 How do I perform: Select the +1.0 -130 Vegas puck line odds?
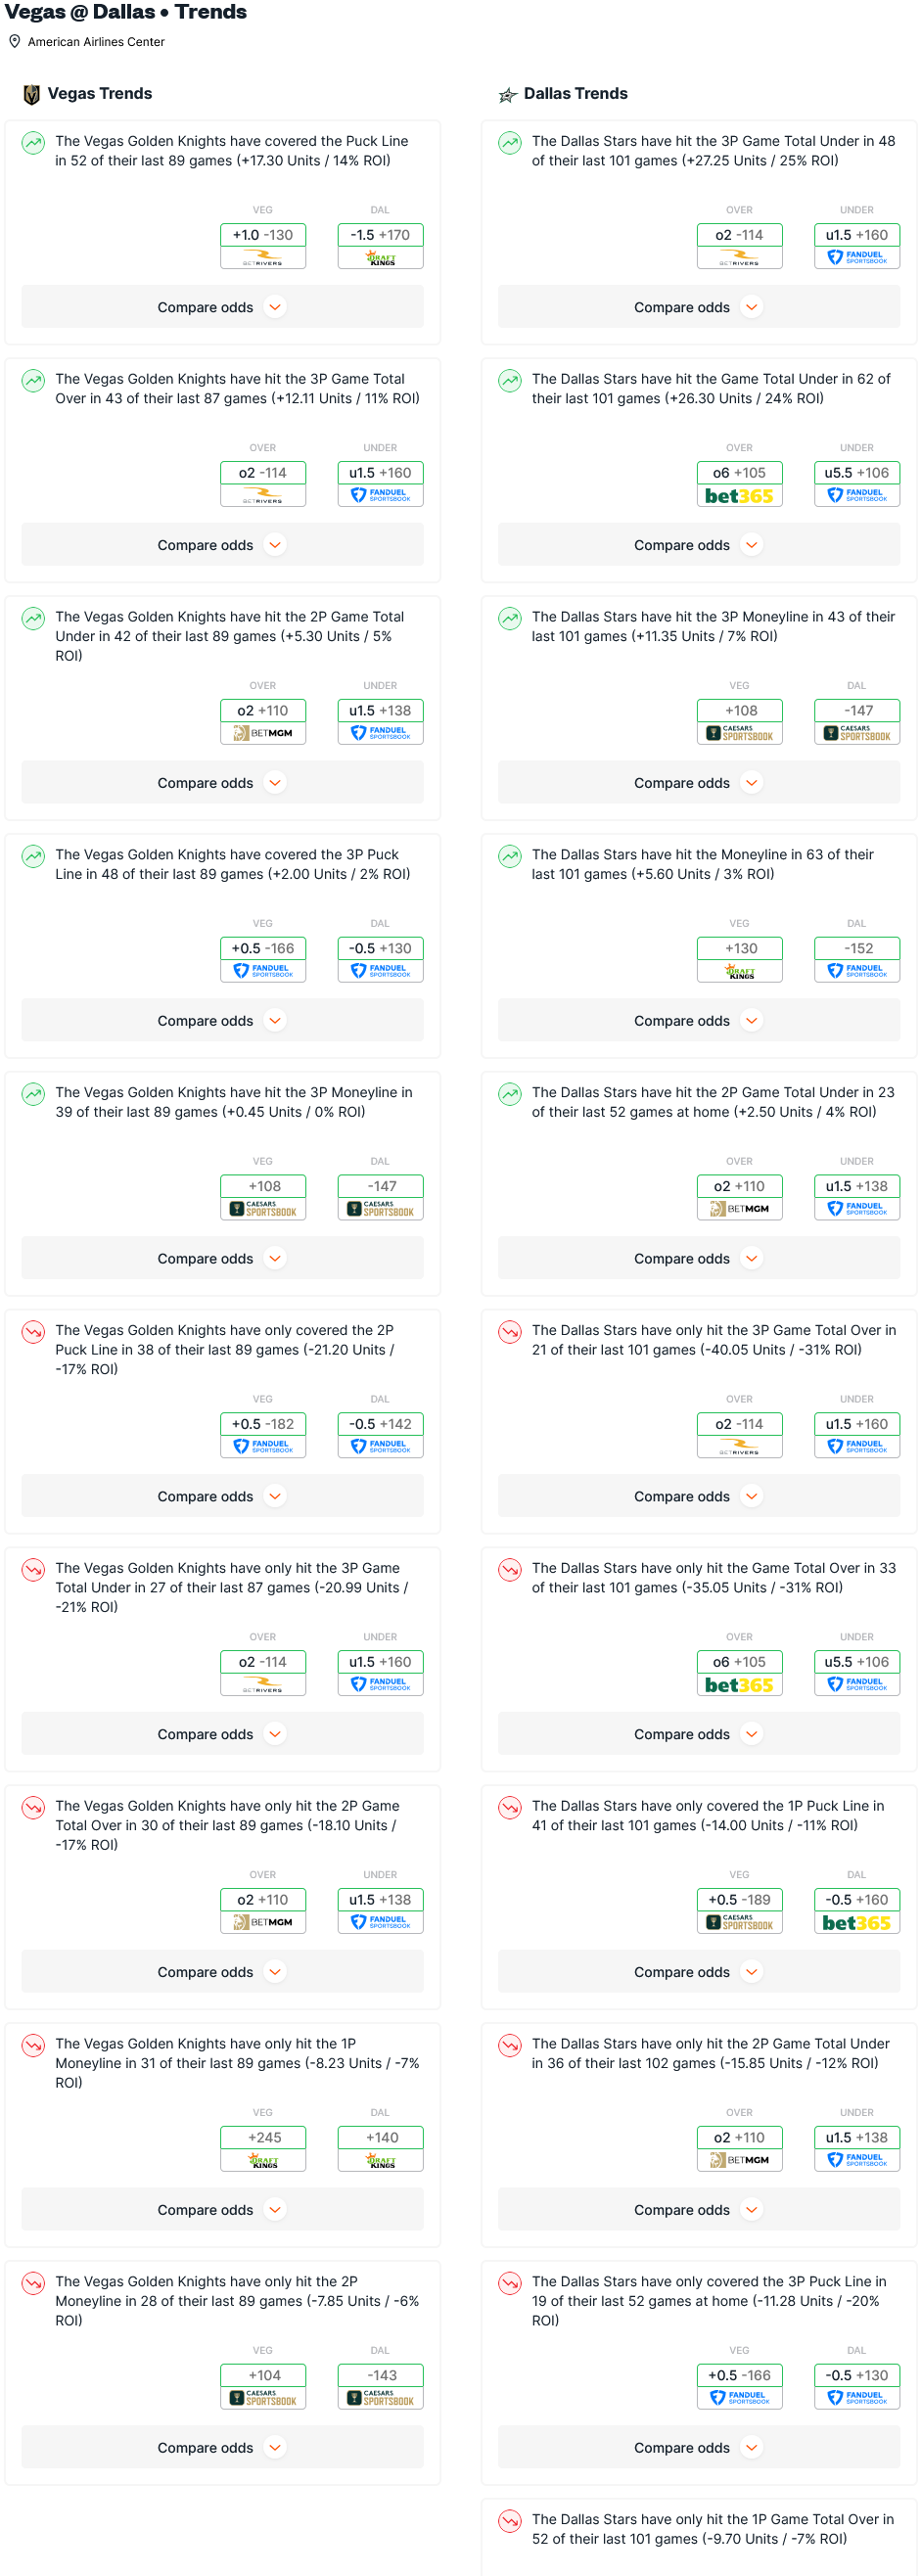tap(263, 236)
